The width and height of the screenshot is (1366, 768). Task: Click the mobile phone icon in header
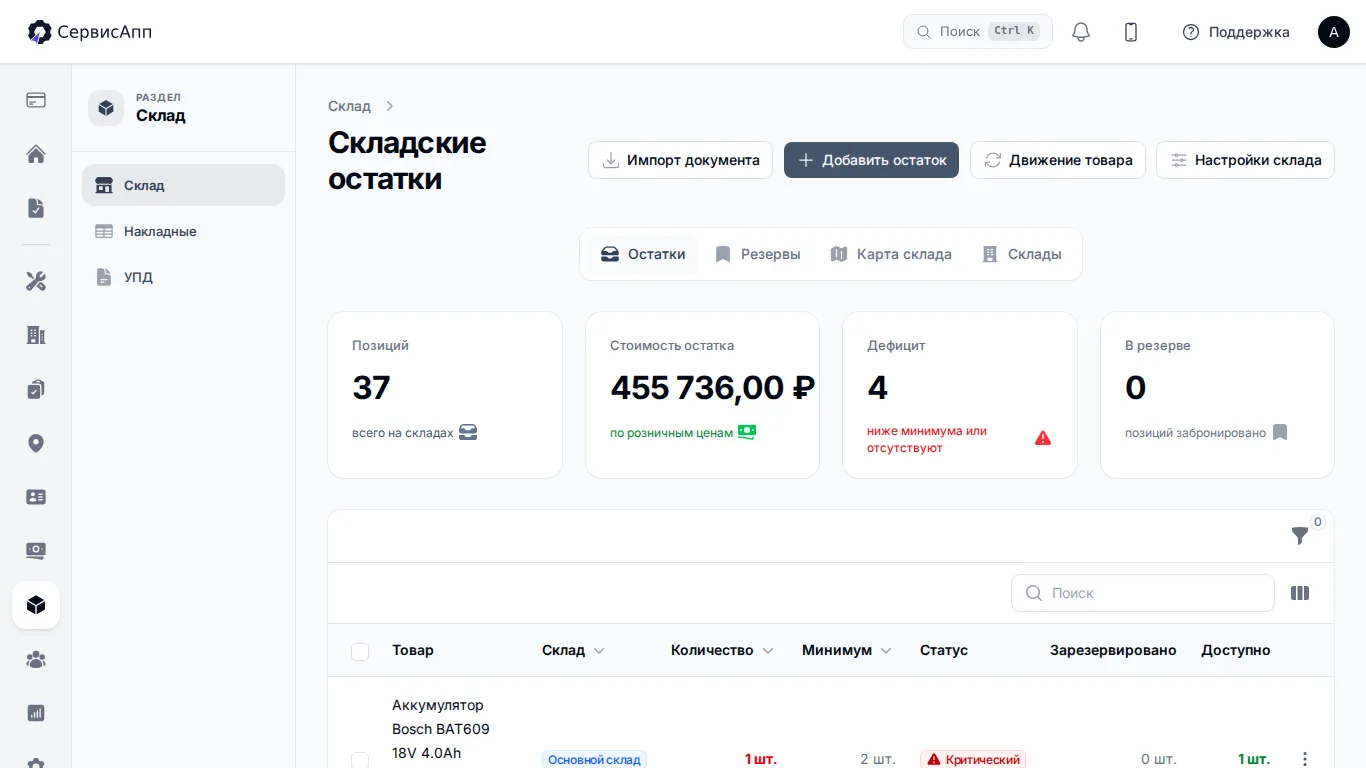point(1131,32)
